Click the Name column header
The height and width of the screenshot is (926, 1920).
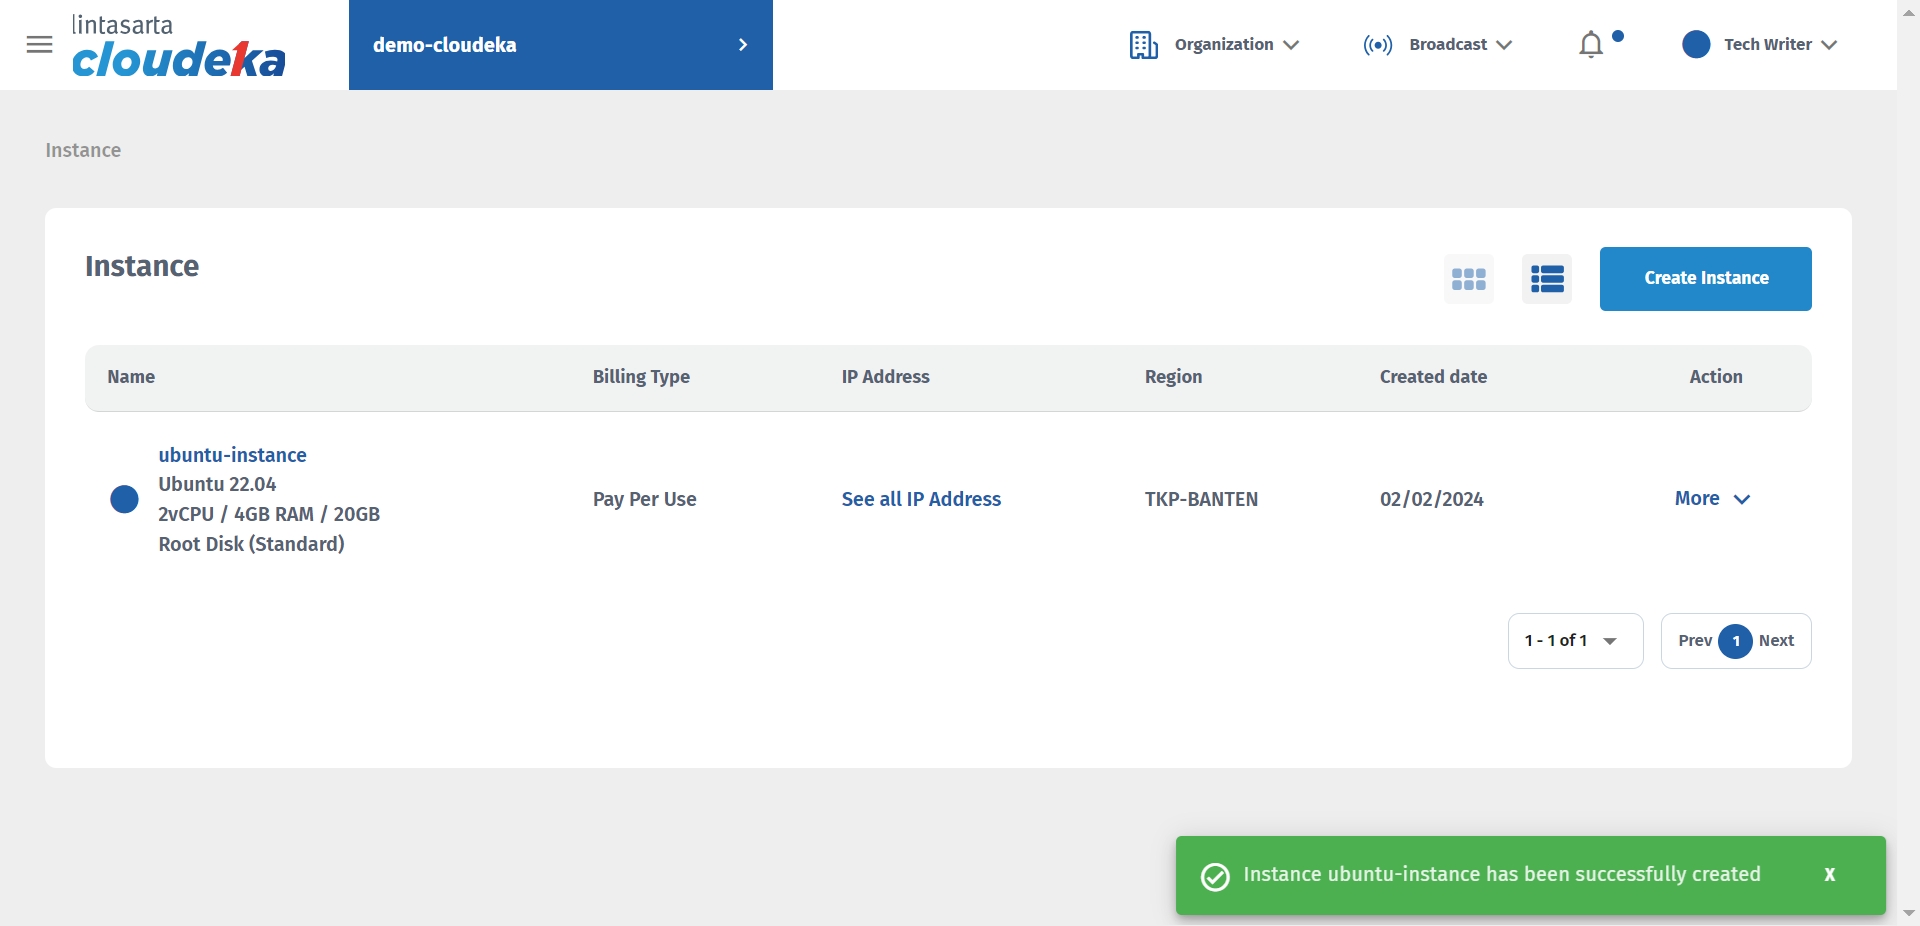[x=131, y=377]
